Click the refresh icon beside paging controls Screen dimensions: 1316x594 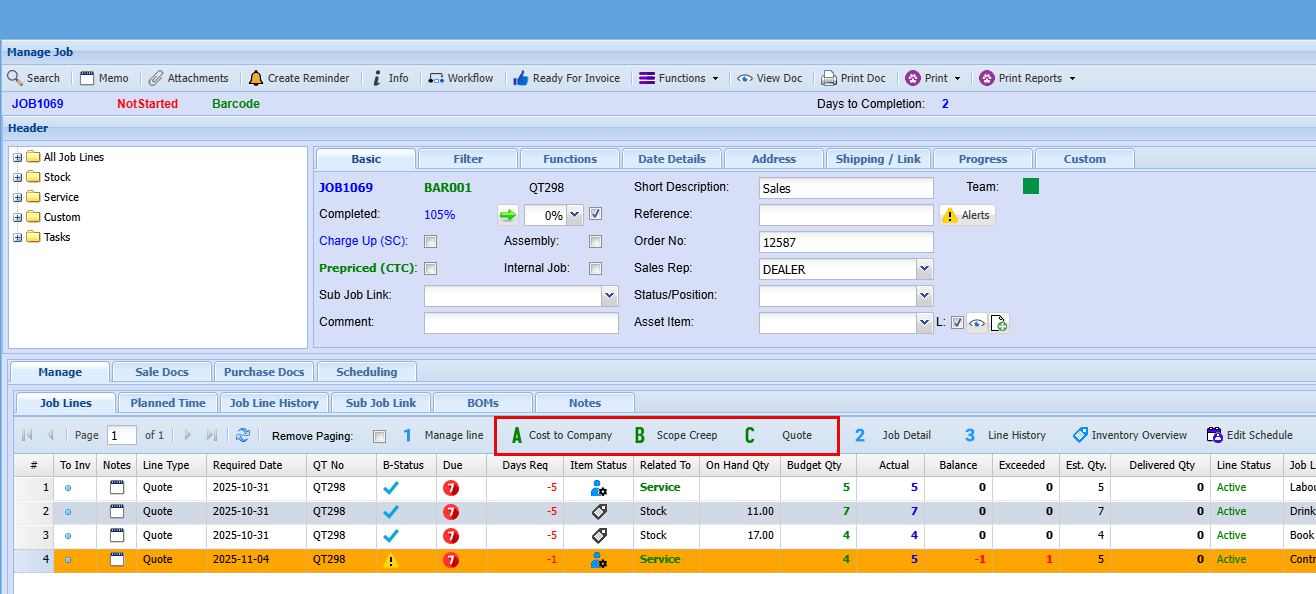point(243,435)
